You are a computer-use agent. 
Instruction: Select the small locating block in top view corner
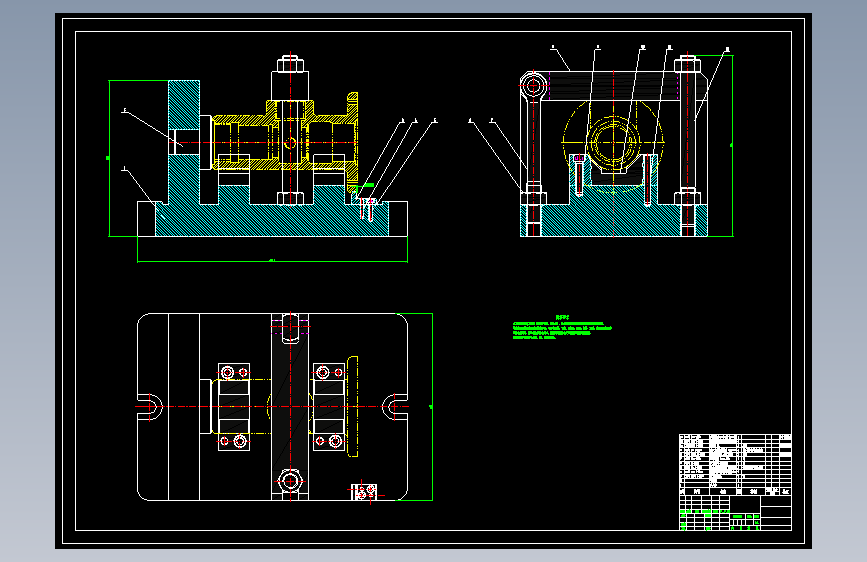[x=364, y=492]
